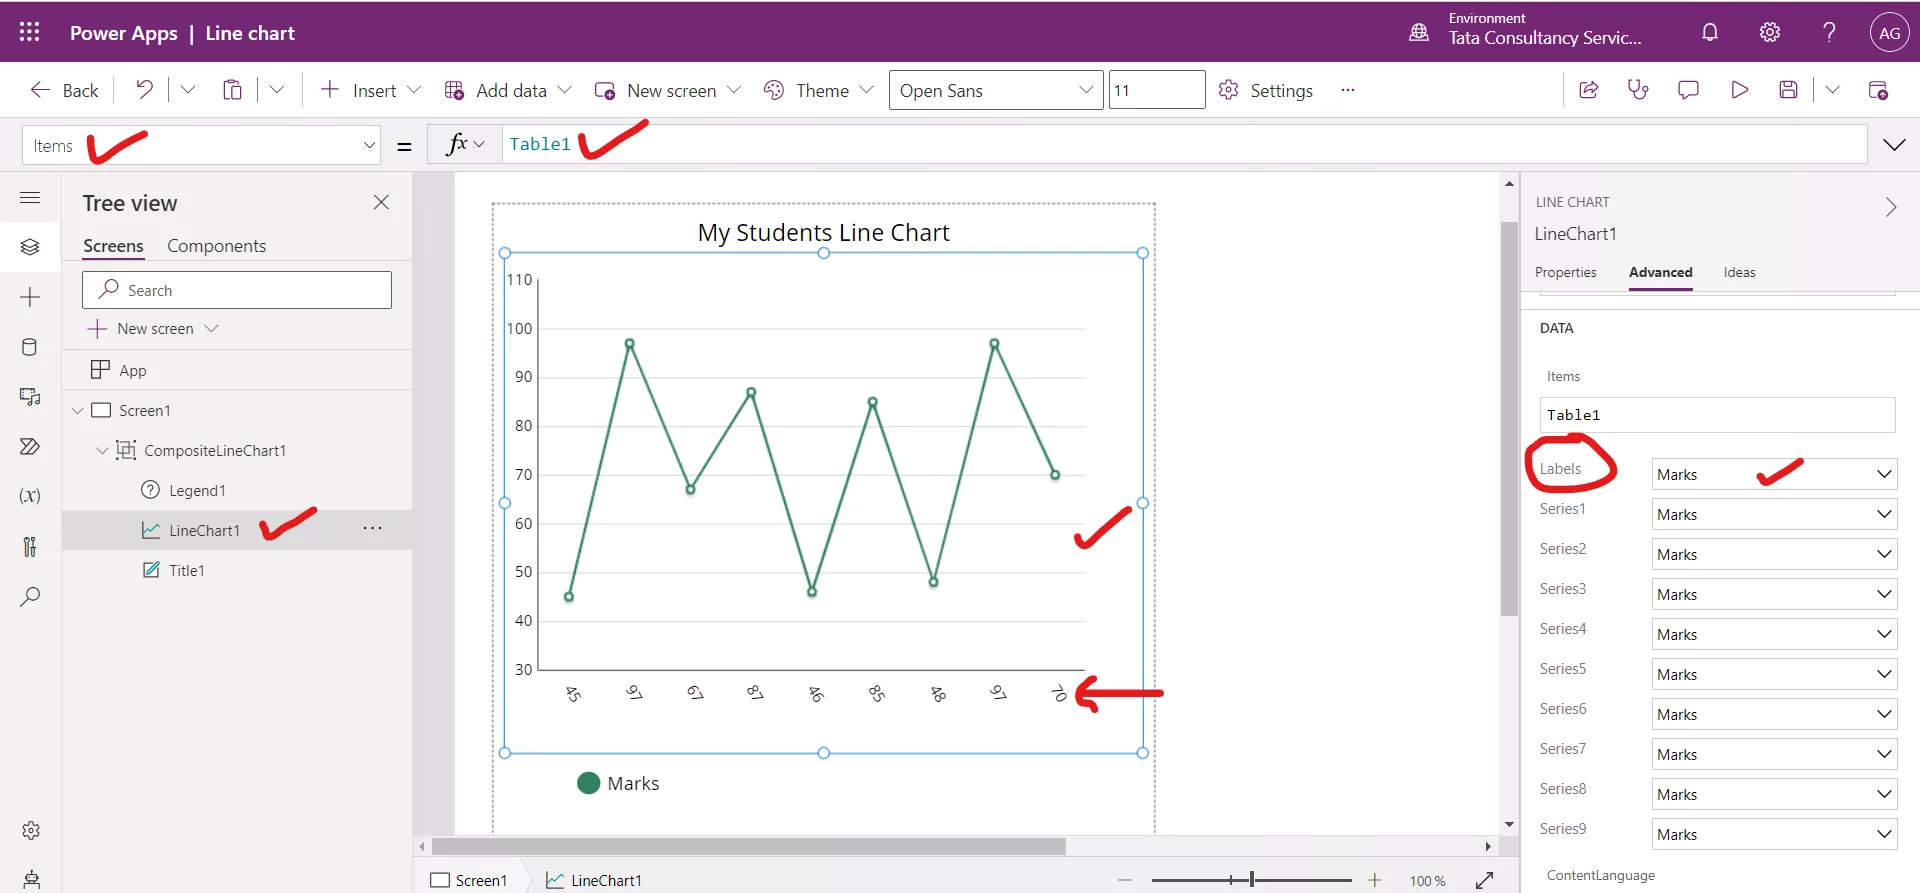The image size is (1920, 893).
Task: Preview the app with Play icon
Action: [x=1739, y=90]
